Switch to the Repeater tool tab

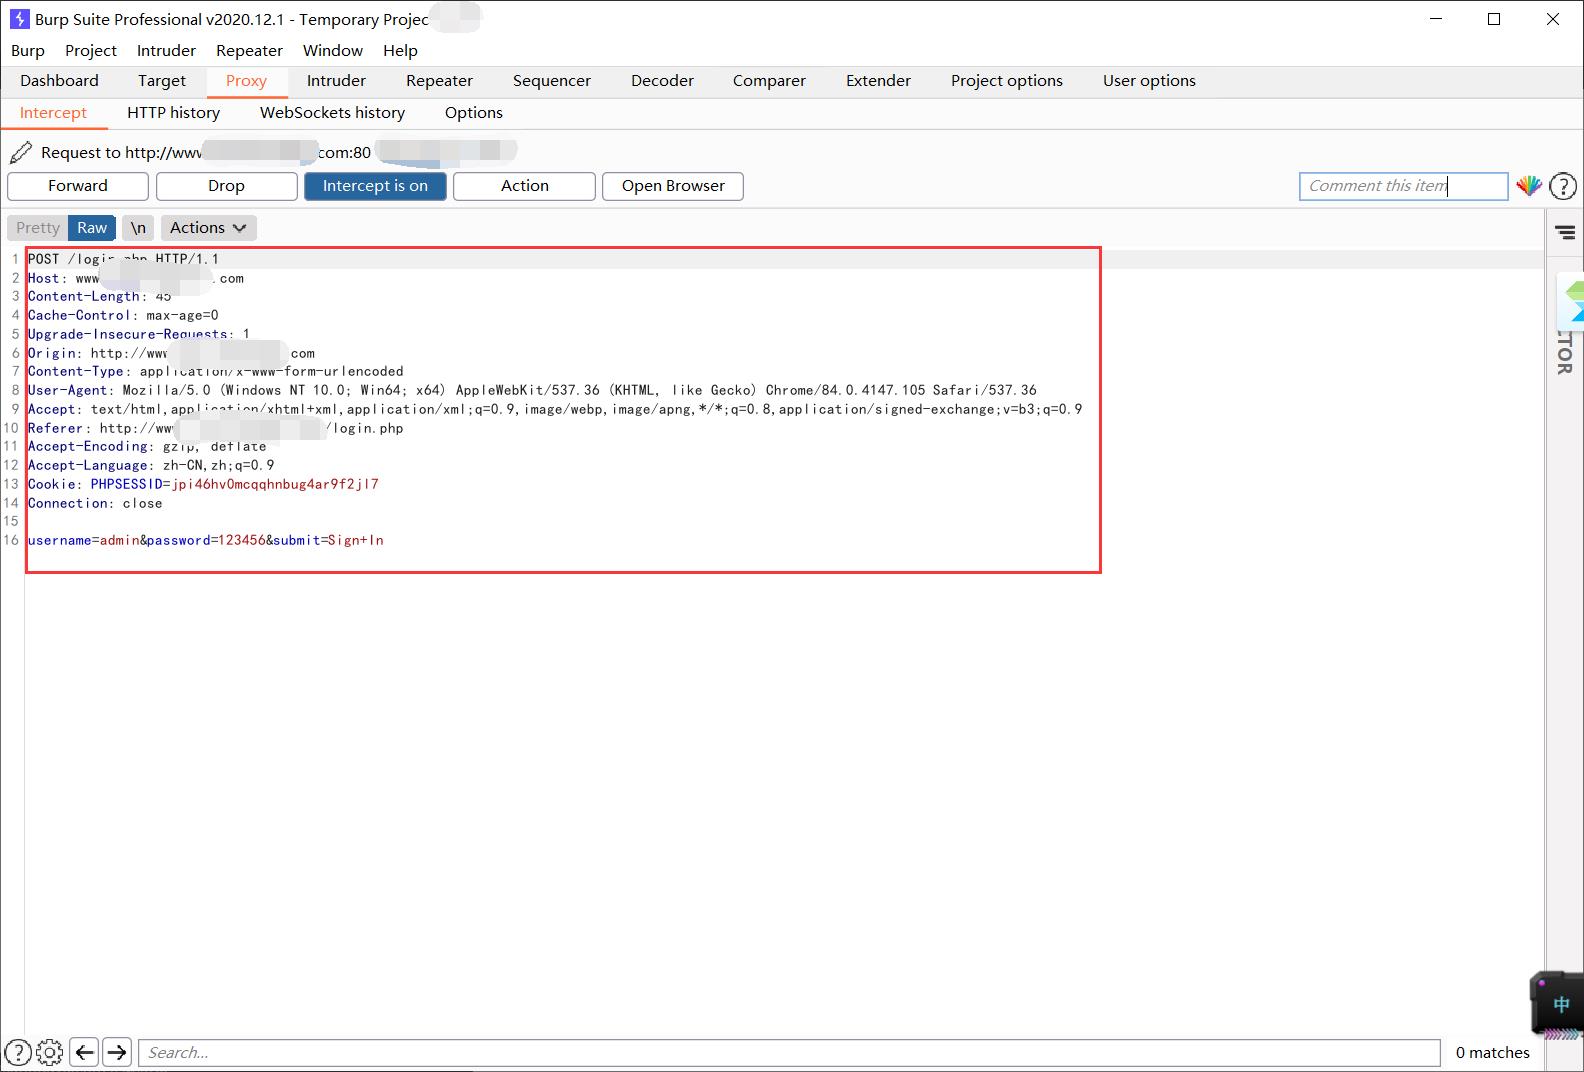pyautogui.click(x=439, y=81)
